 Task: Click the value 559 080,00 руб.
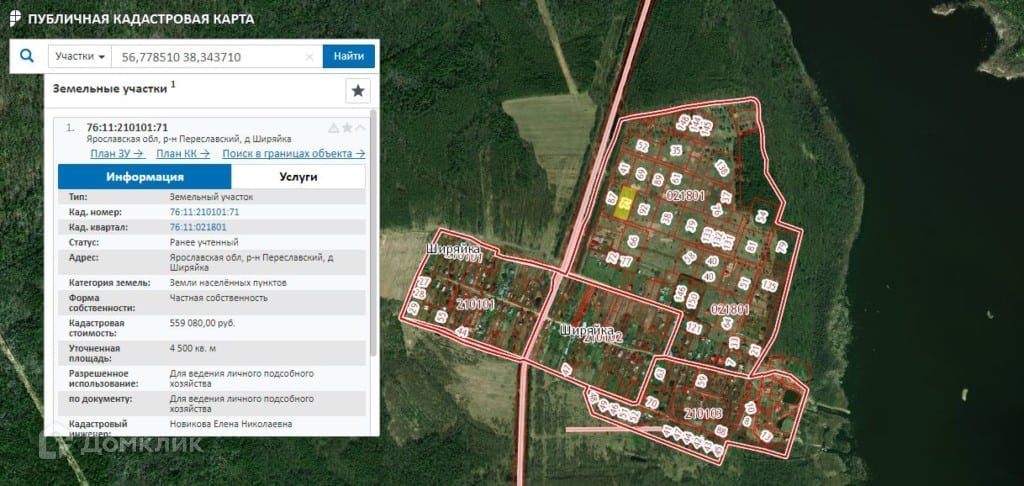point(202,323)
